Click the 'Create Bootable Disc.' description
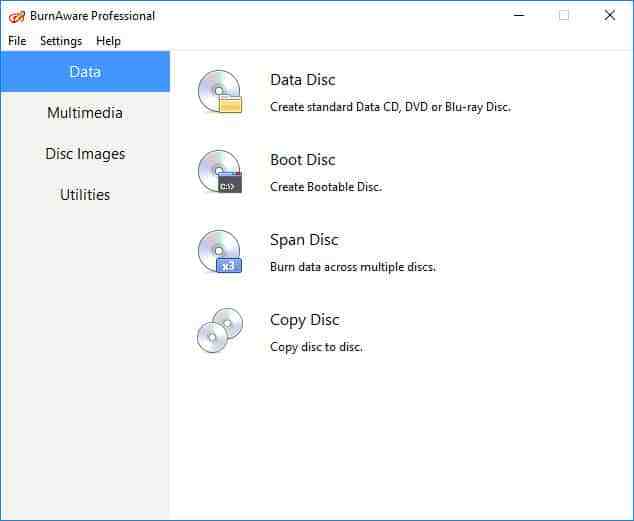Screen dimensions: 634x521 tap(326, 187)
